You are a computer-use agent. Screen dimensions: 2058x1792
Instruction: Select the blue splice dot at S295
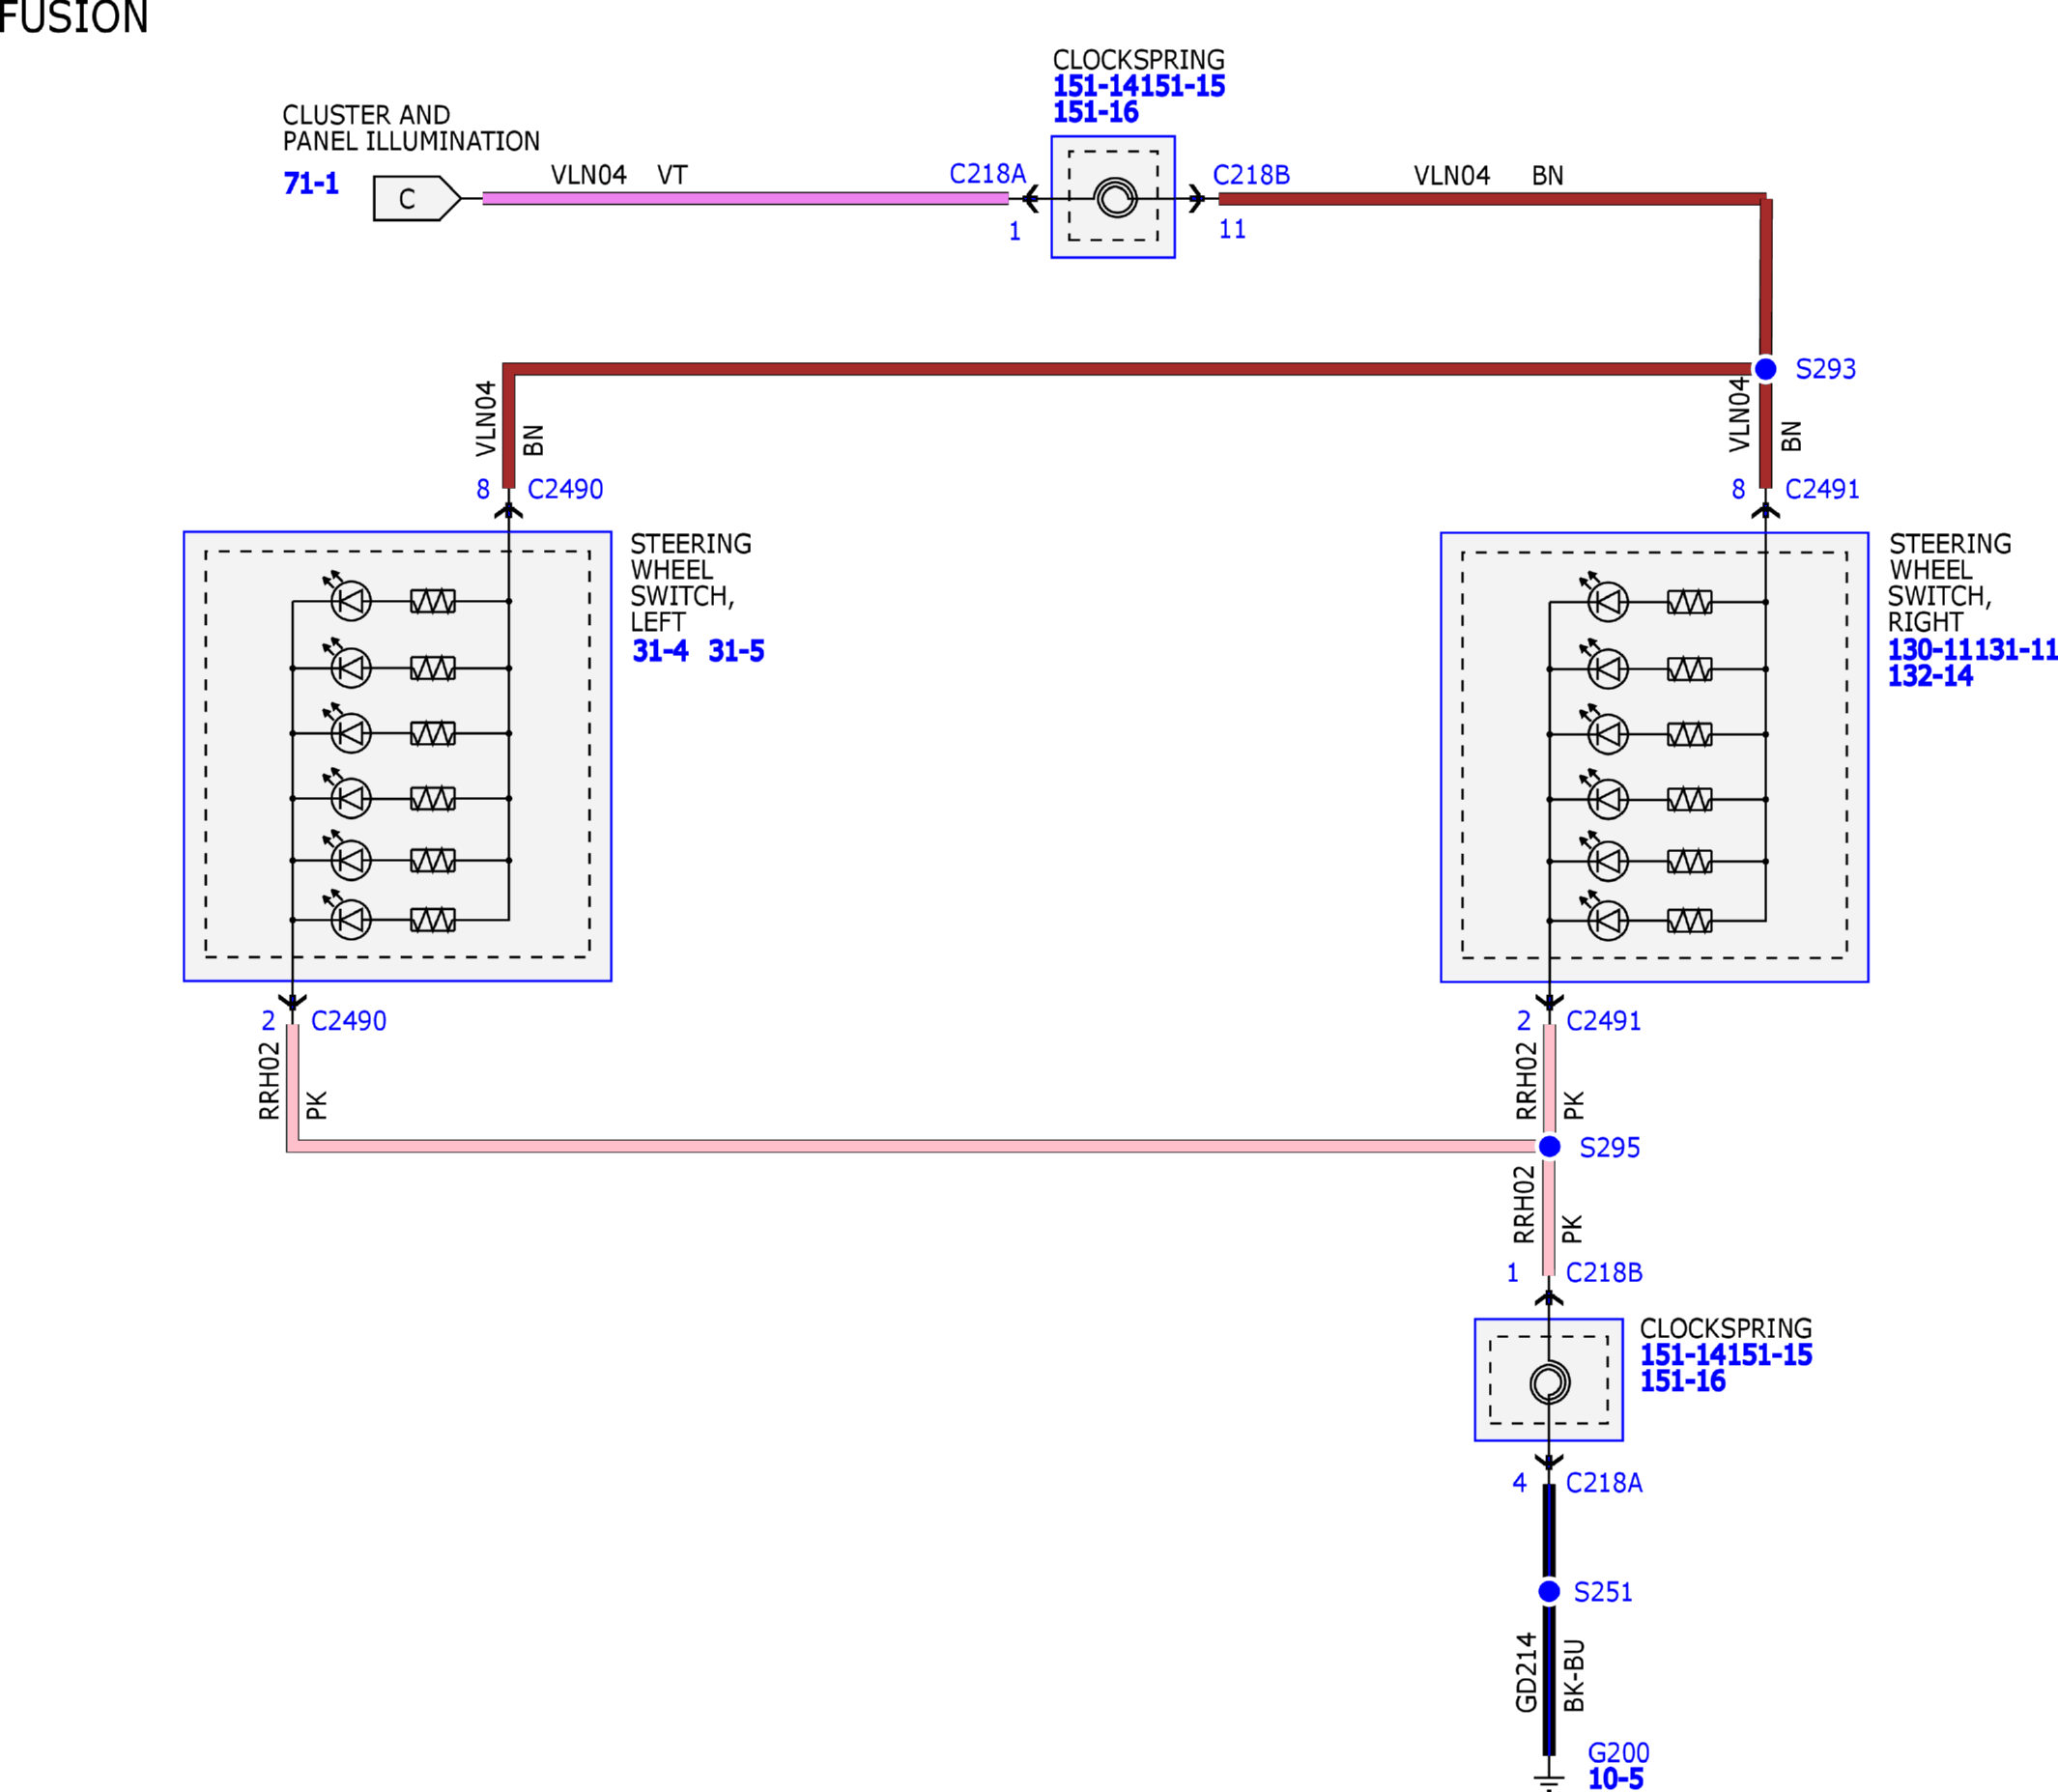tap(1549, 1146)
